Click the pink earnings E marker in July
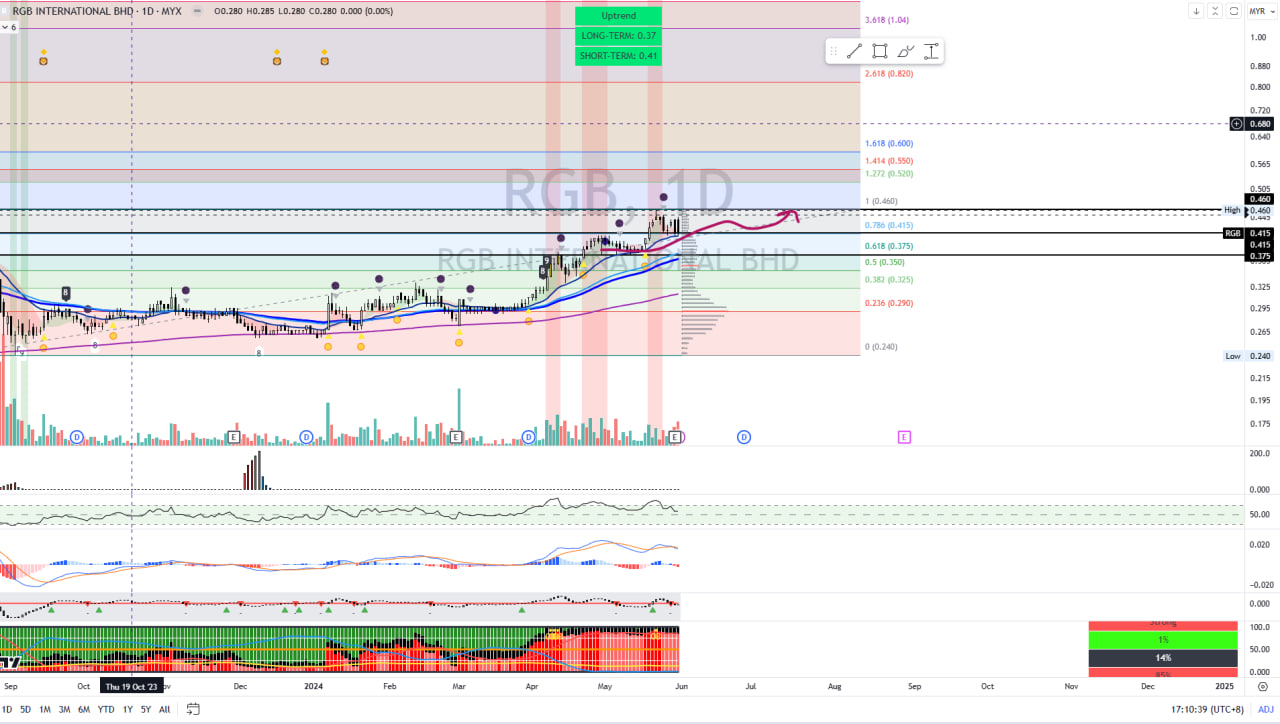Screen dimensions: 1280x724 click(x=904, y=437)
